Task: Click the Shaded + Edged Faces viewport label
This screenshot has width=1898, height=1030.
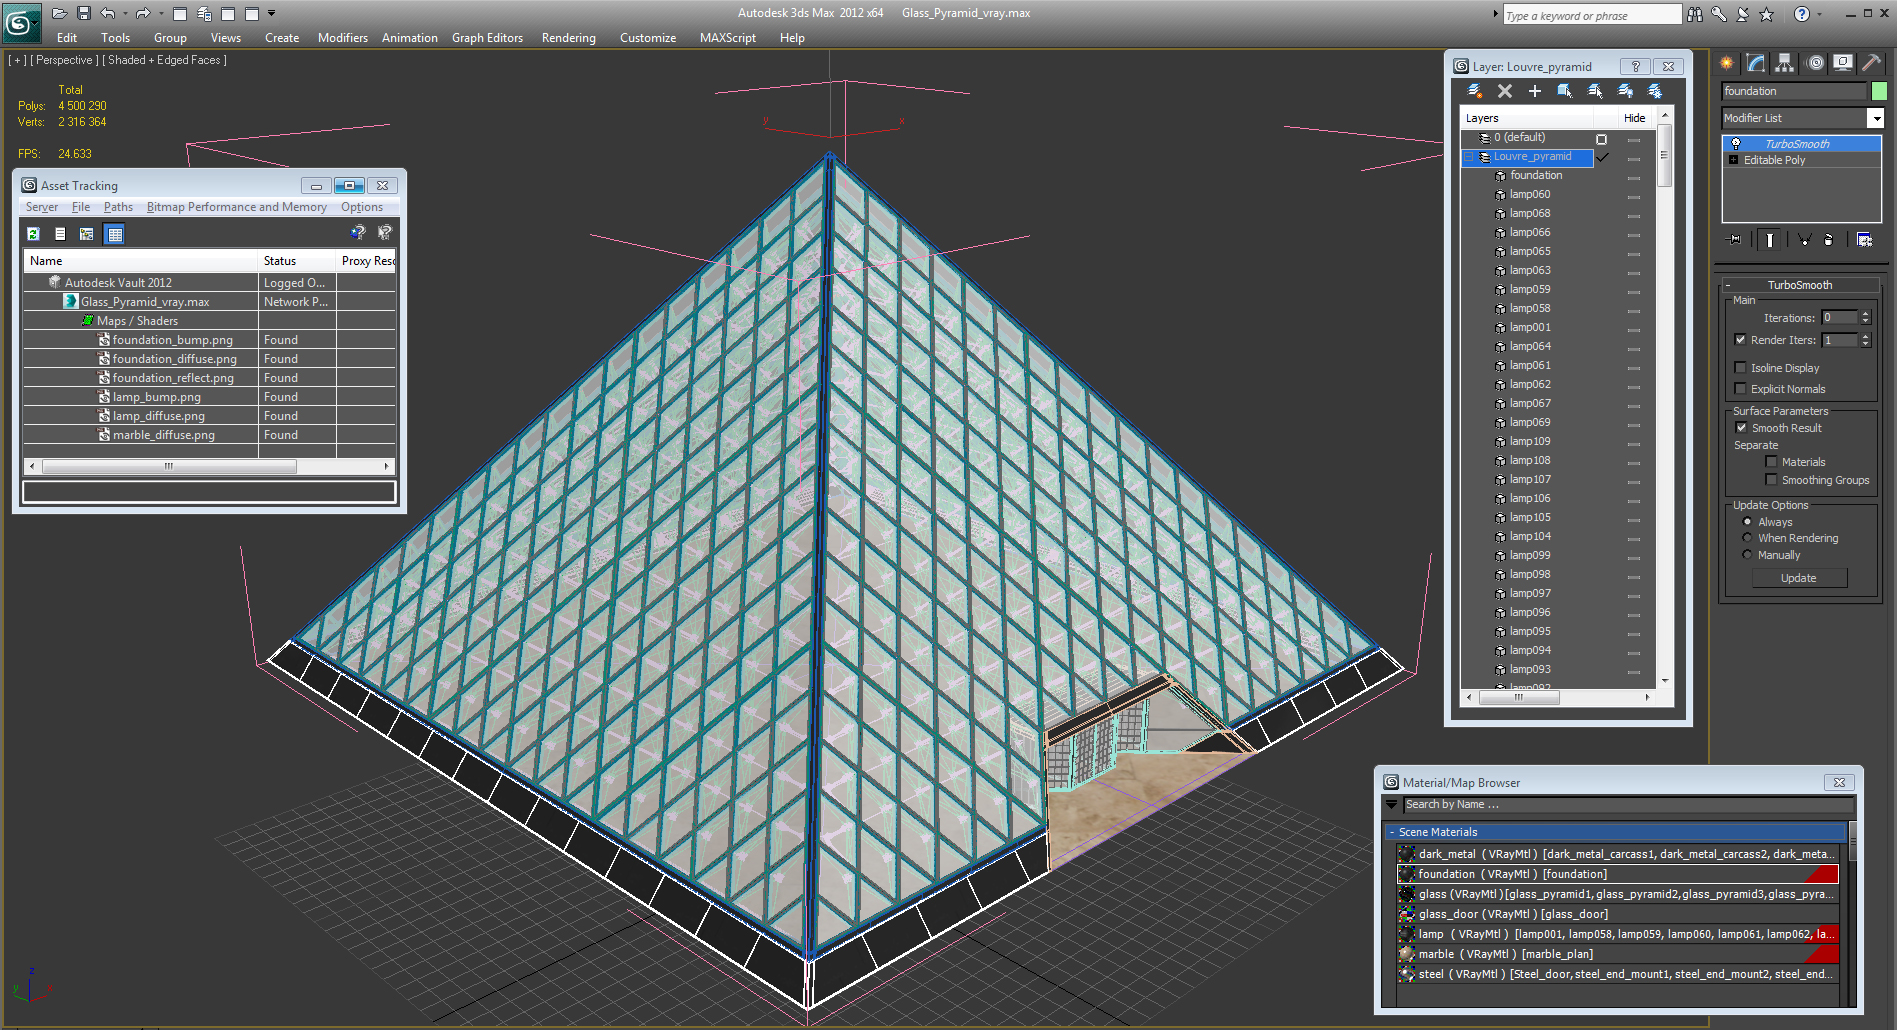Action: click(165, 60)
